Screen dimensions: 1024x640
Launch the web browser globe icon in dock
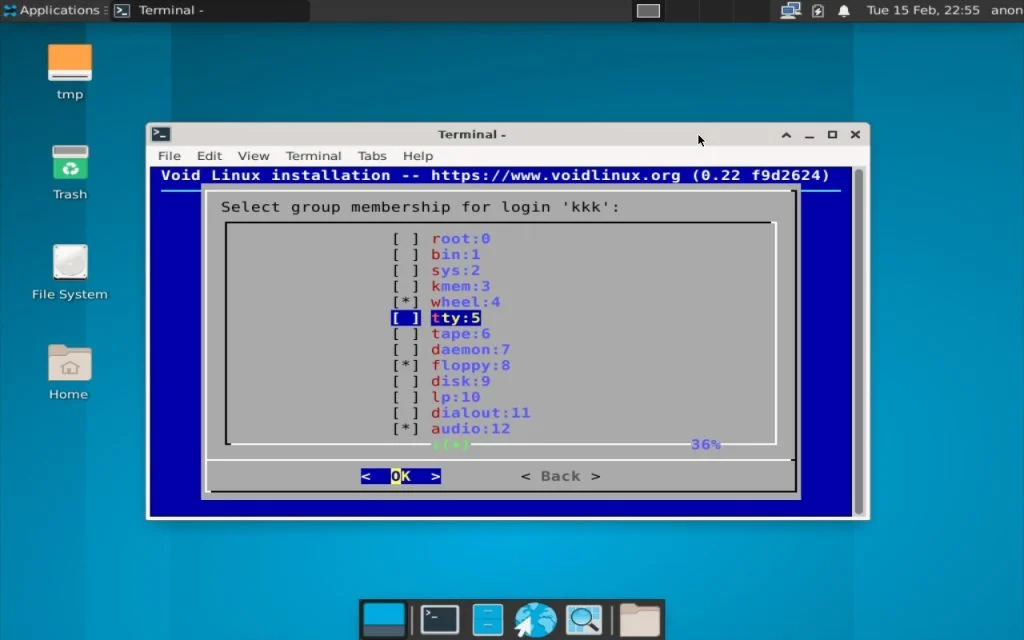pyautogui.click(x=535, y=619)
